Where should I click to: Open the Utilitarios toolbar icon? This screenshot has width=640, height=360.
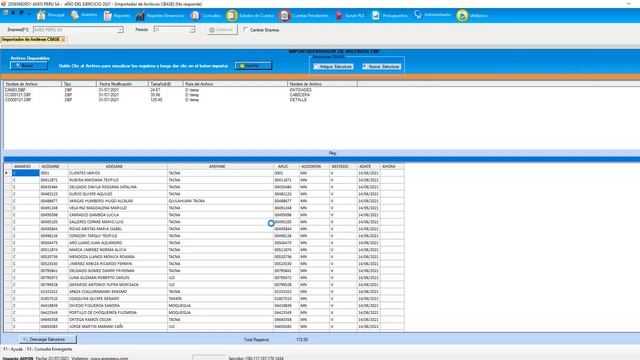coord(462,16)
